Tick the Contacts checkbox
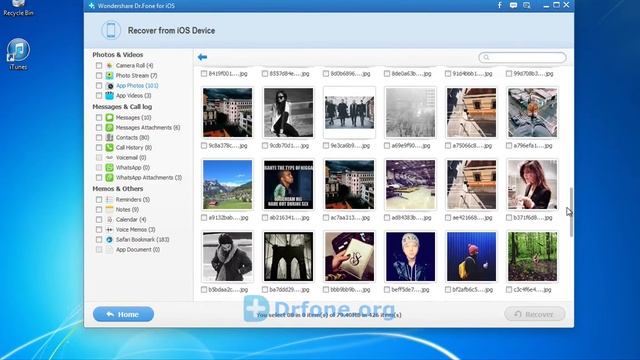This screenshot has height=360, width=640. 99,138
